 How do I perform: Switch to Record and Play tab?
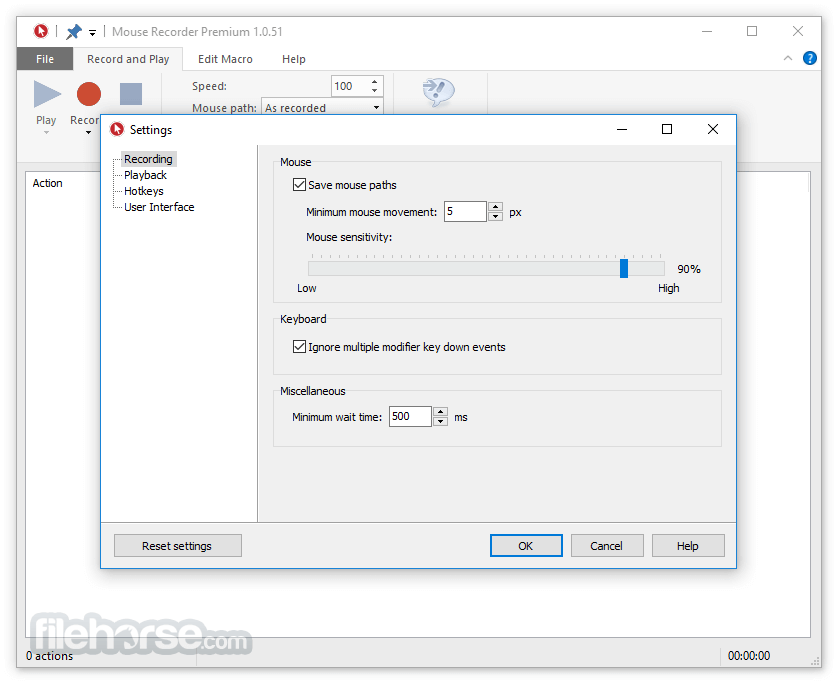[x=128, y=59]
